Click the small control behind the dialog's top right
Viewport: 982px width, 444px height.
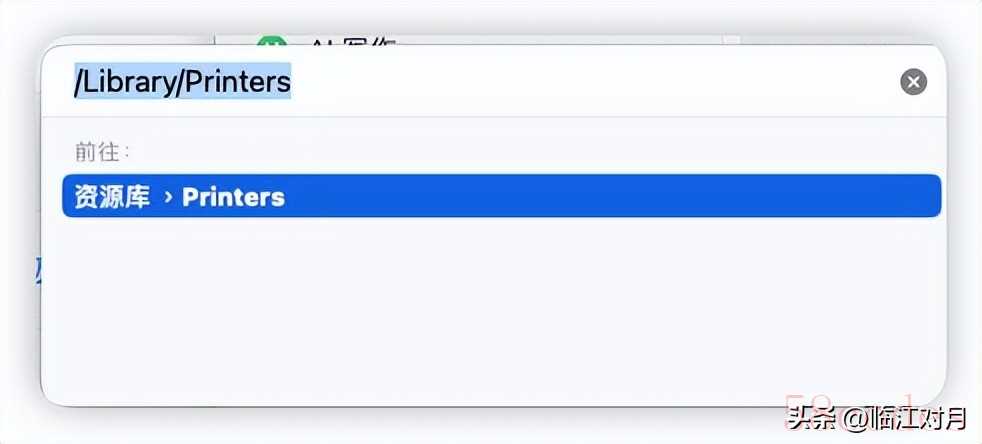tap(731, 41)
